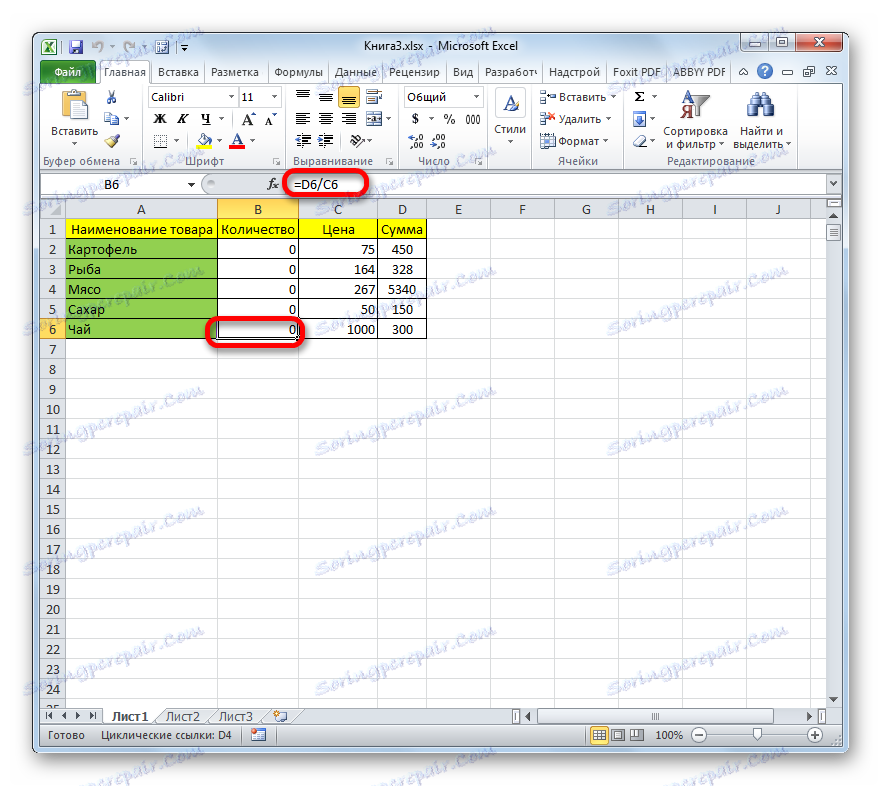Toggle Bold (Ж) formatting

[x=160, y=119]
